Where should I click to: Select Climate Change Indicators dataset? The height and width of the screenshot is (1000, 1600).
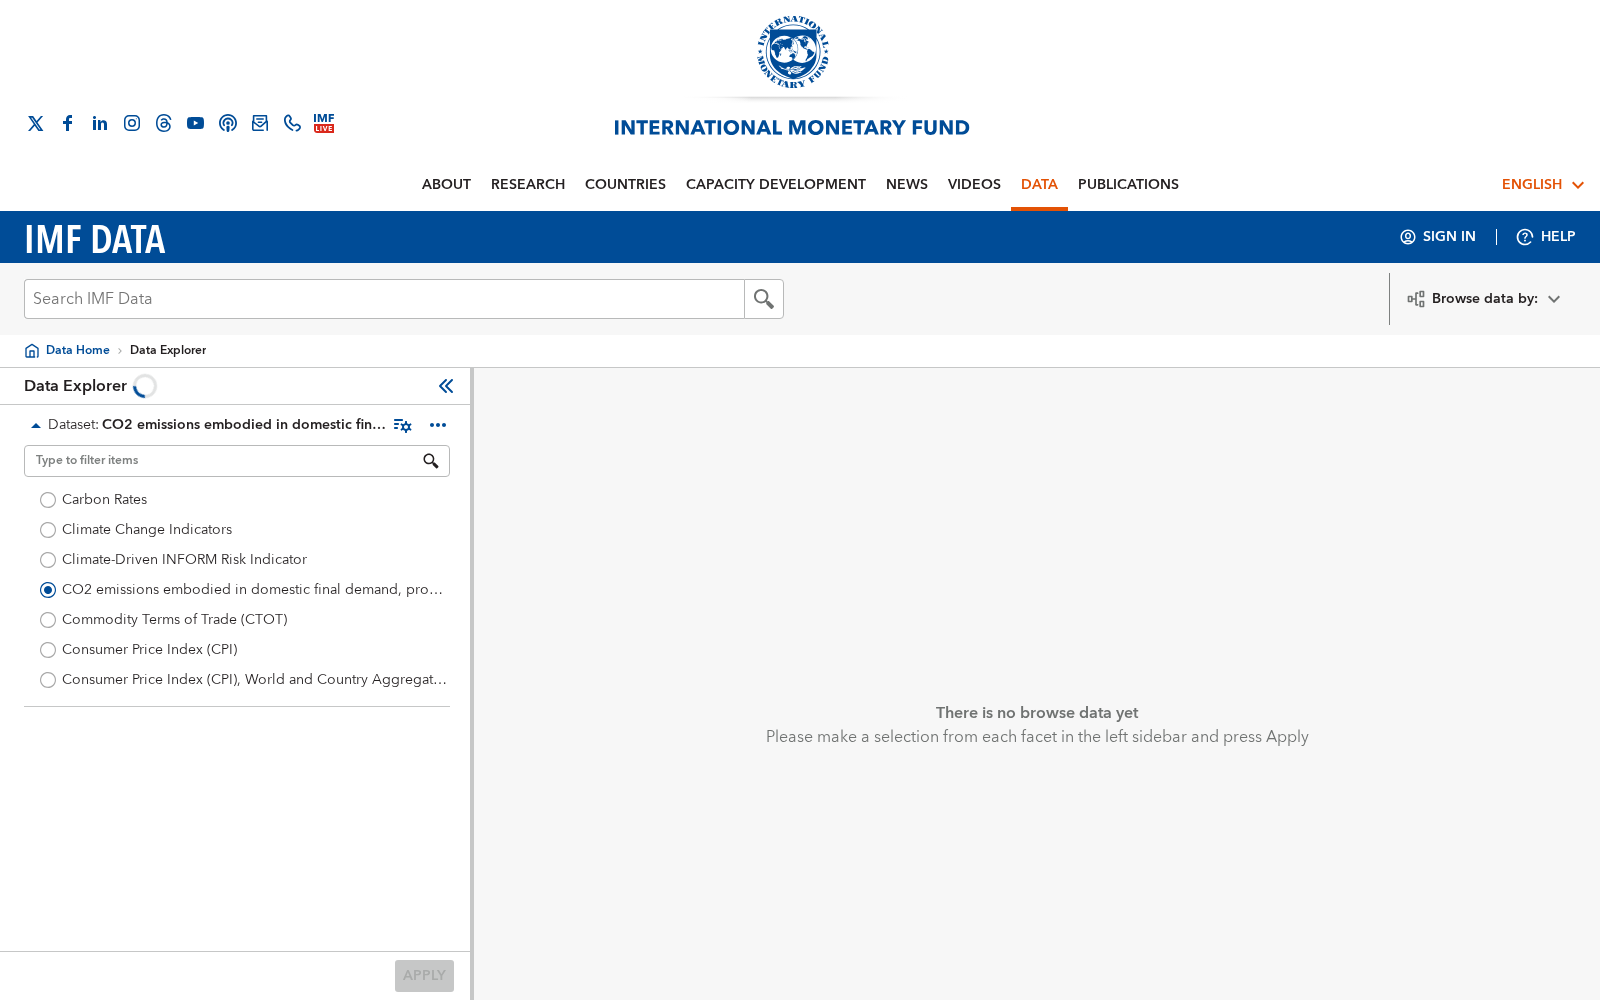click(x=48, y=530)
